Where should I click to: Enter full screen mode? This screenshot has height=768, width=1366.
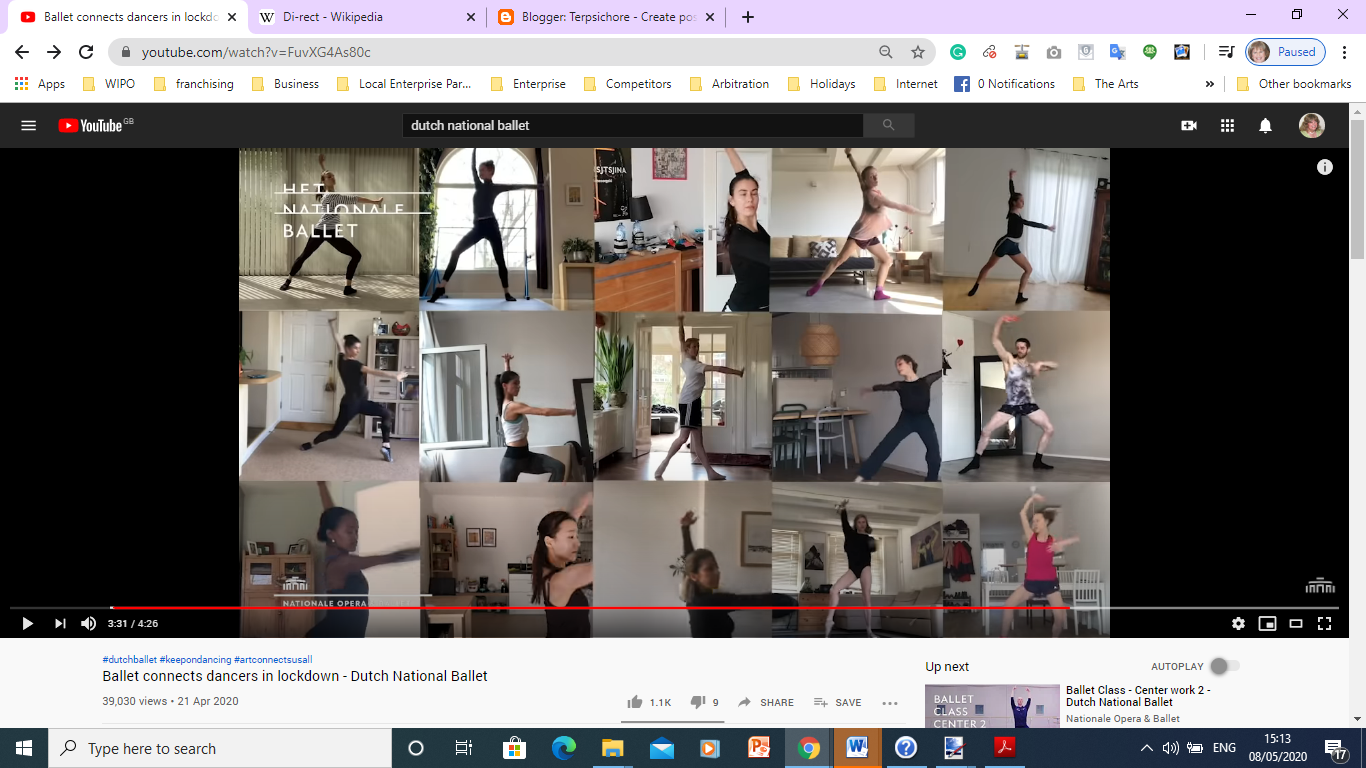1324,623
